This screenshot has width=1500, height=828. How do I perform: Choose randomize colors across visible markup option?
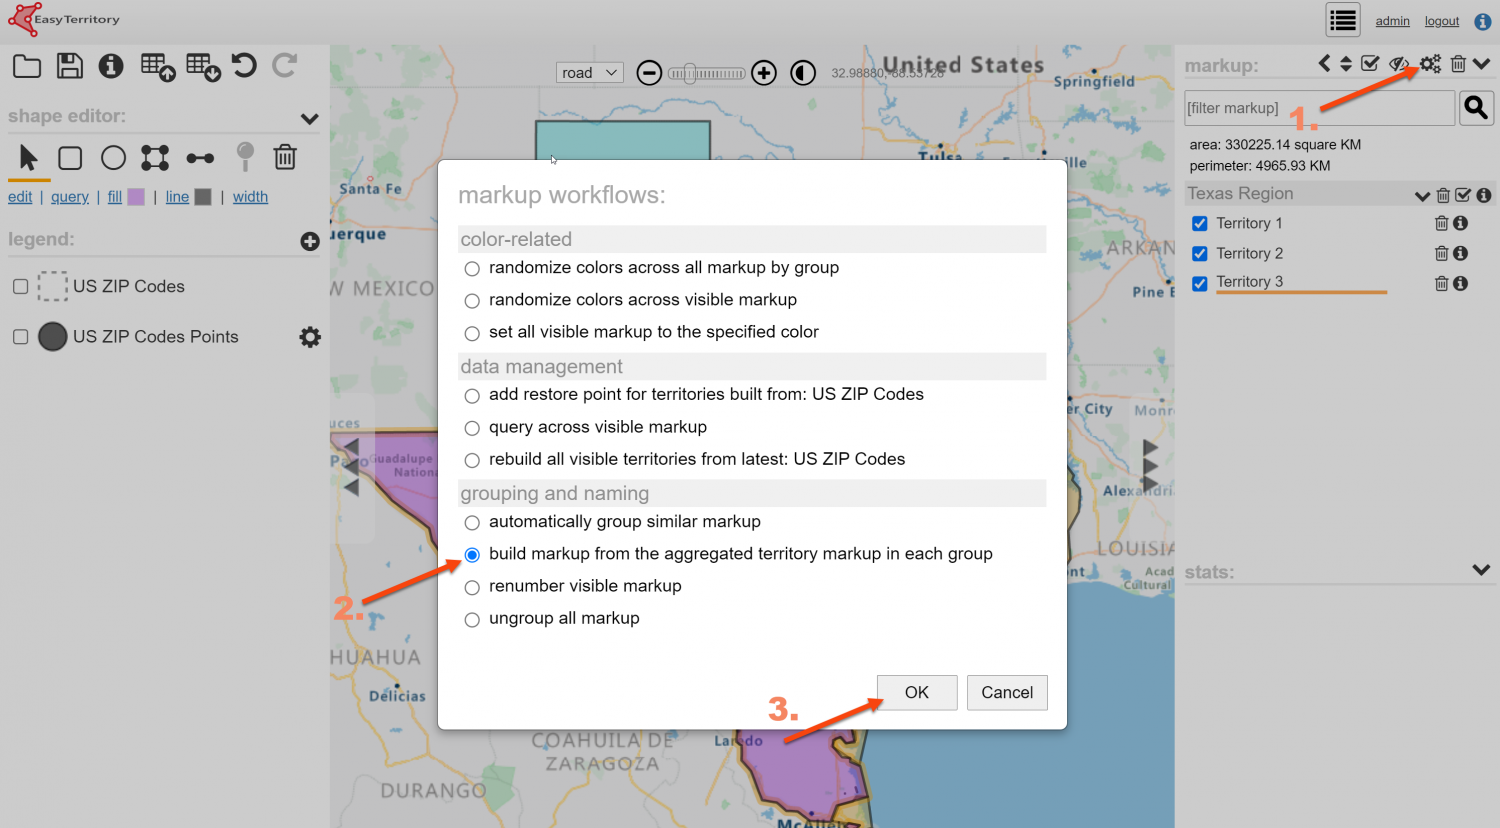471,299
